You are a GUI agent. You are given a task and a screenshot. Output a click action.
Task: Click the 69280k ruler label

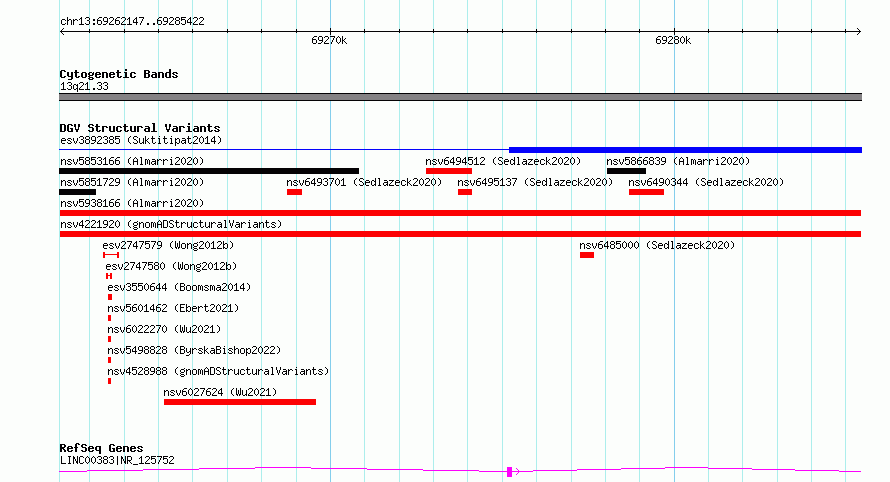pos(673,40)
